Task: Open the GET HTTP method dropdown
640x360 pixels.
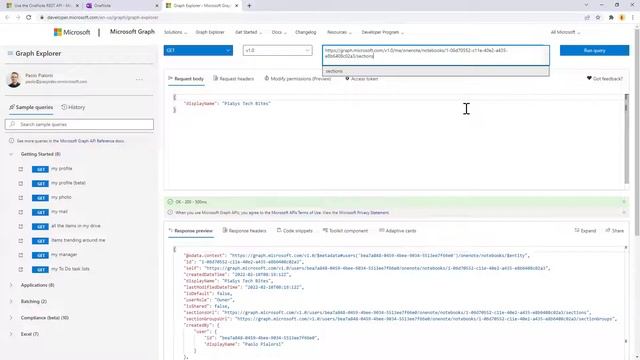Action: tap(198, 50)
